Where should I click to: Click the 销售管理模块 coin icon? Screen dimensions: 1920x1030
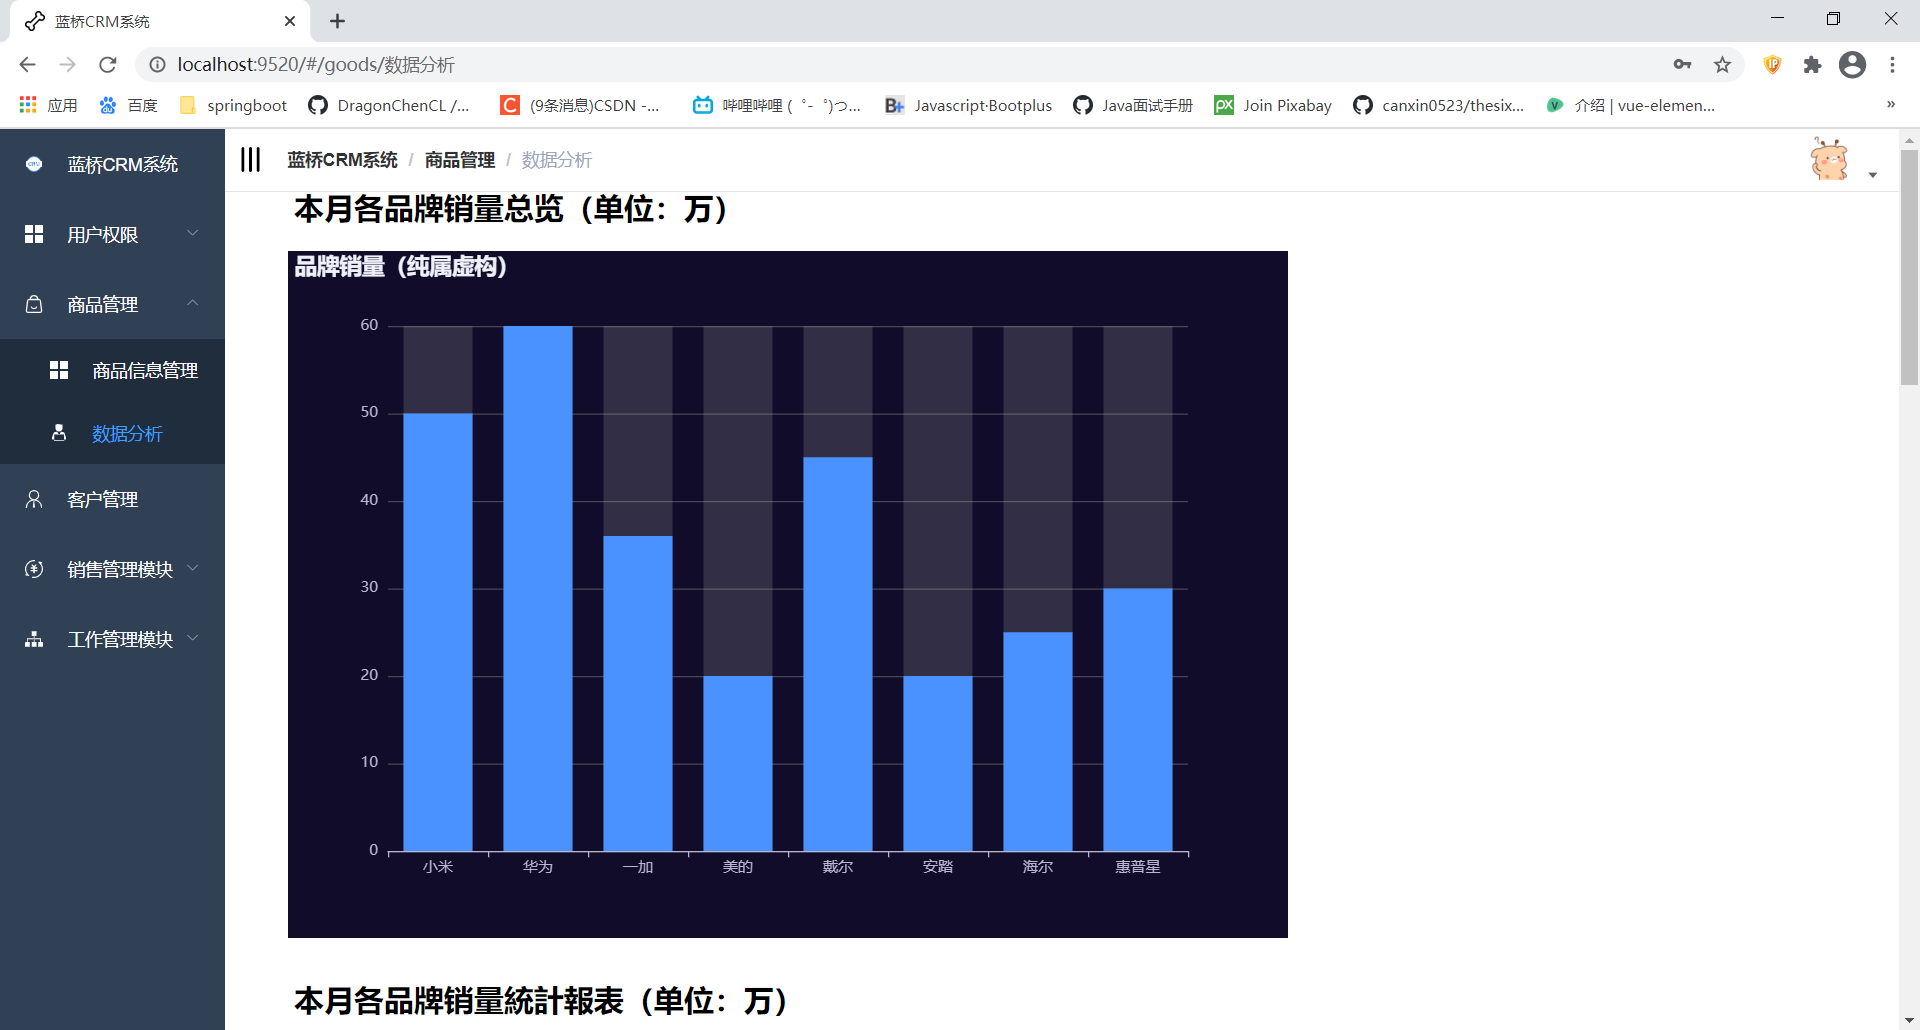pos(34,569)
